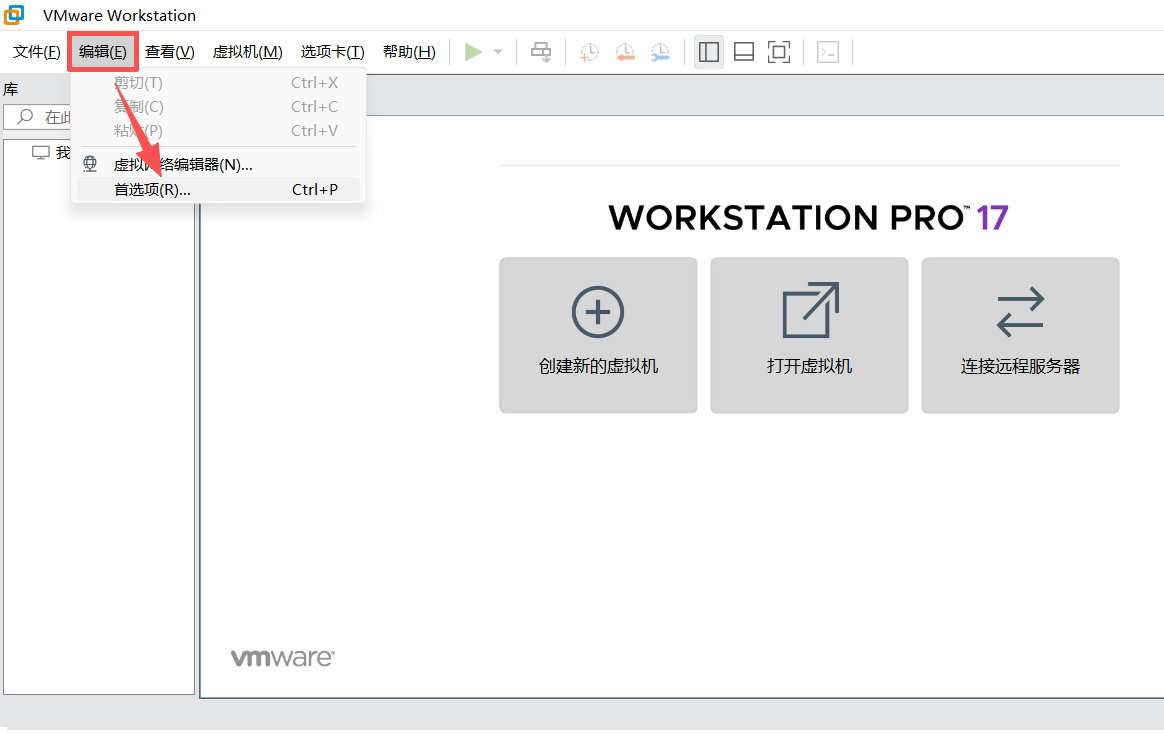Click the green power-on play icon
Image resolution: width=1164 pixels, height=733 pixels.
click(x=473, y=52)
